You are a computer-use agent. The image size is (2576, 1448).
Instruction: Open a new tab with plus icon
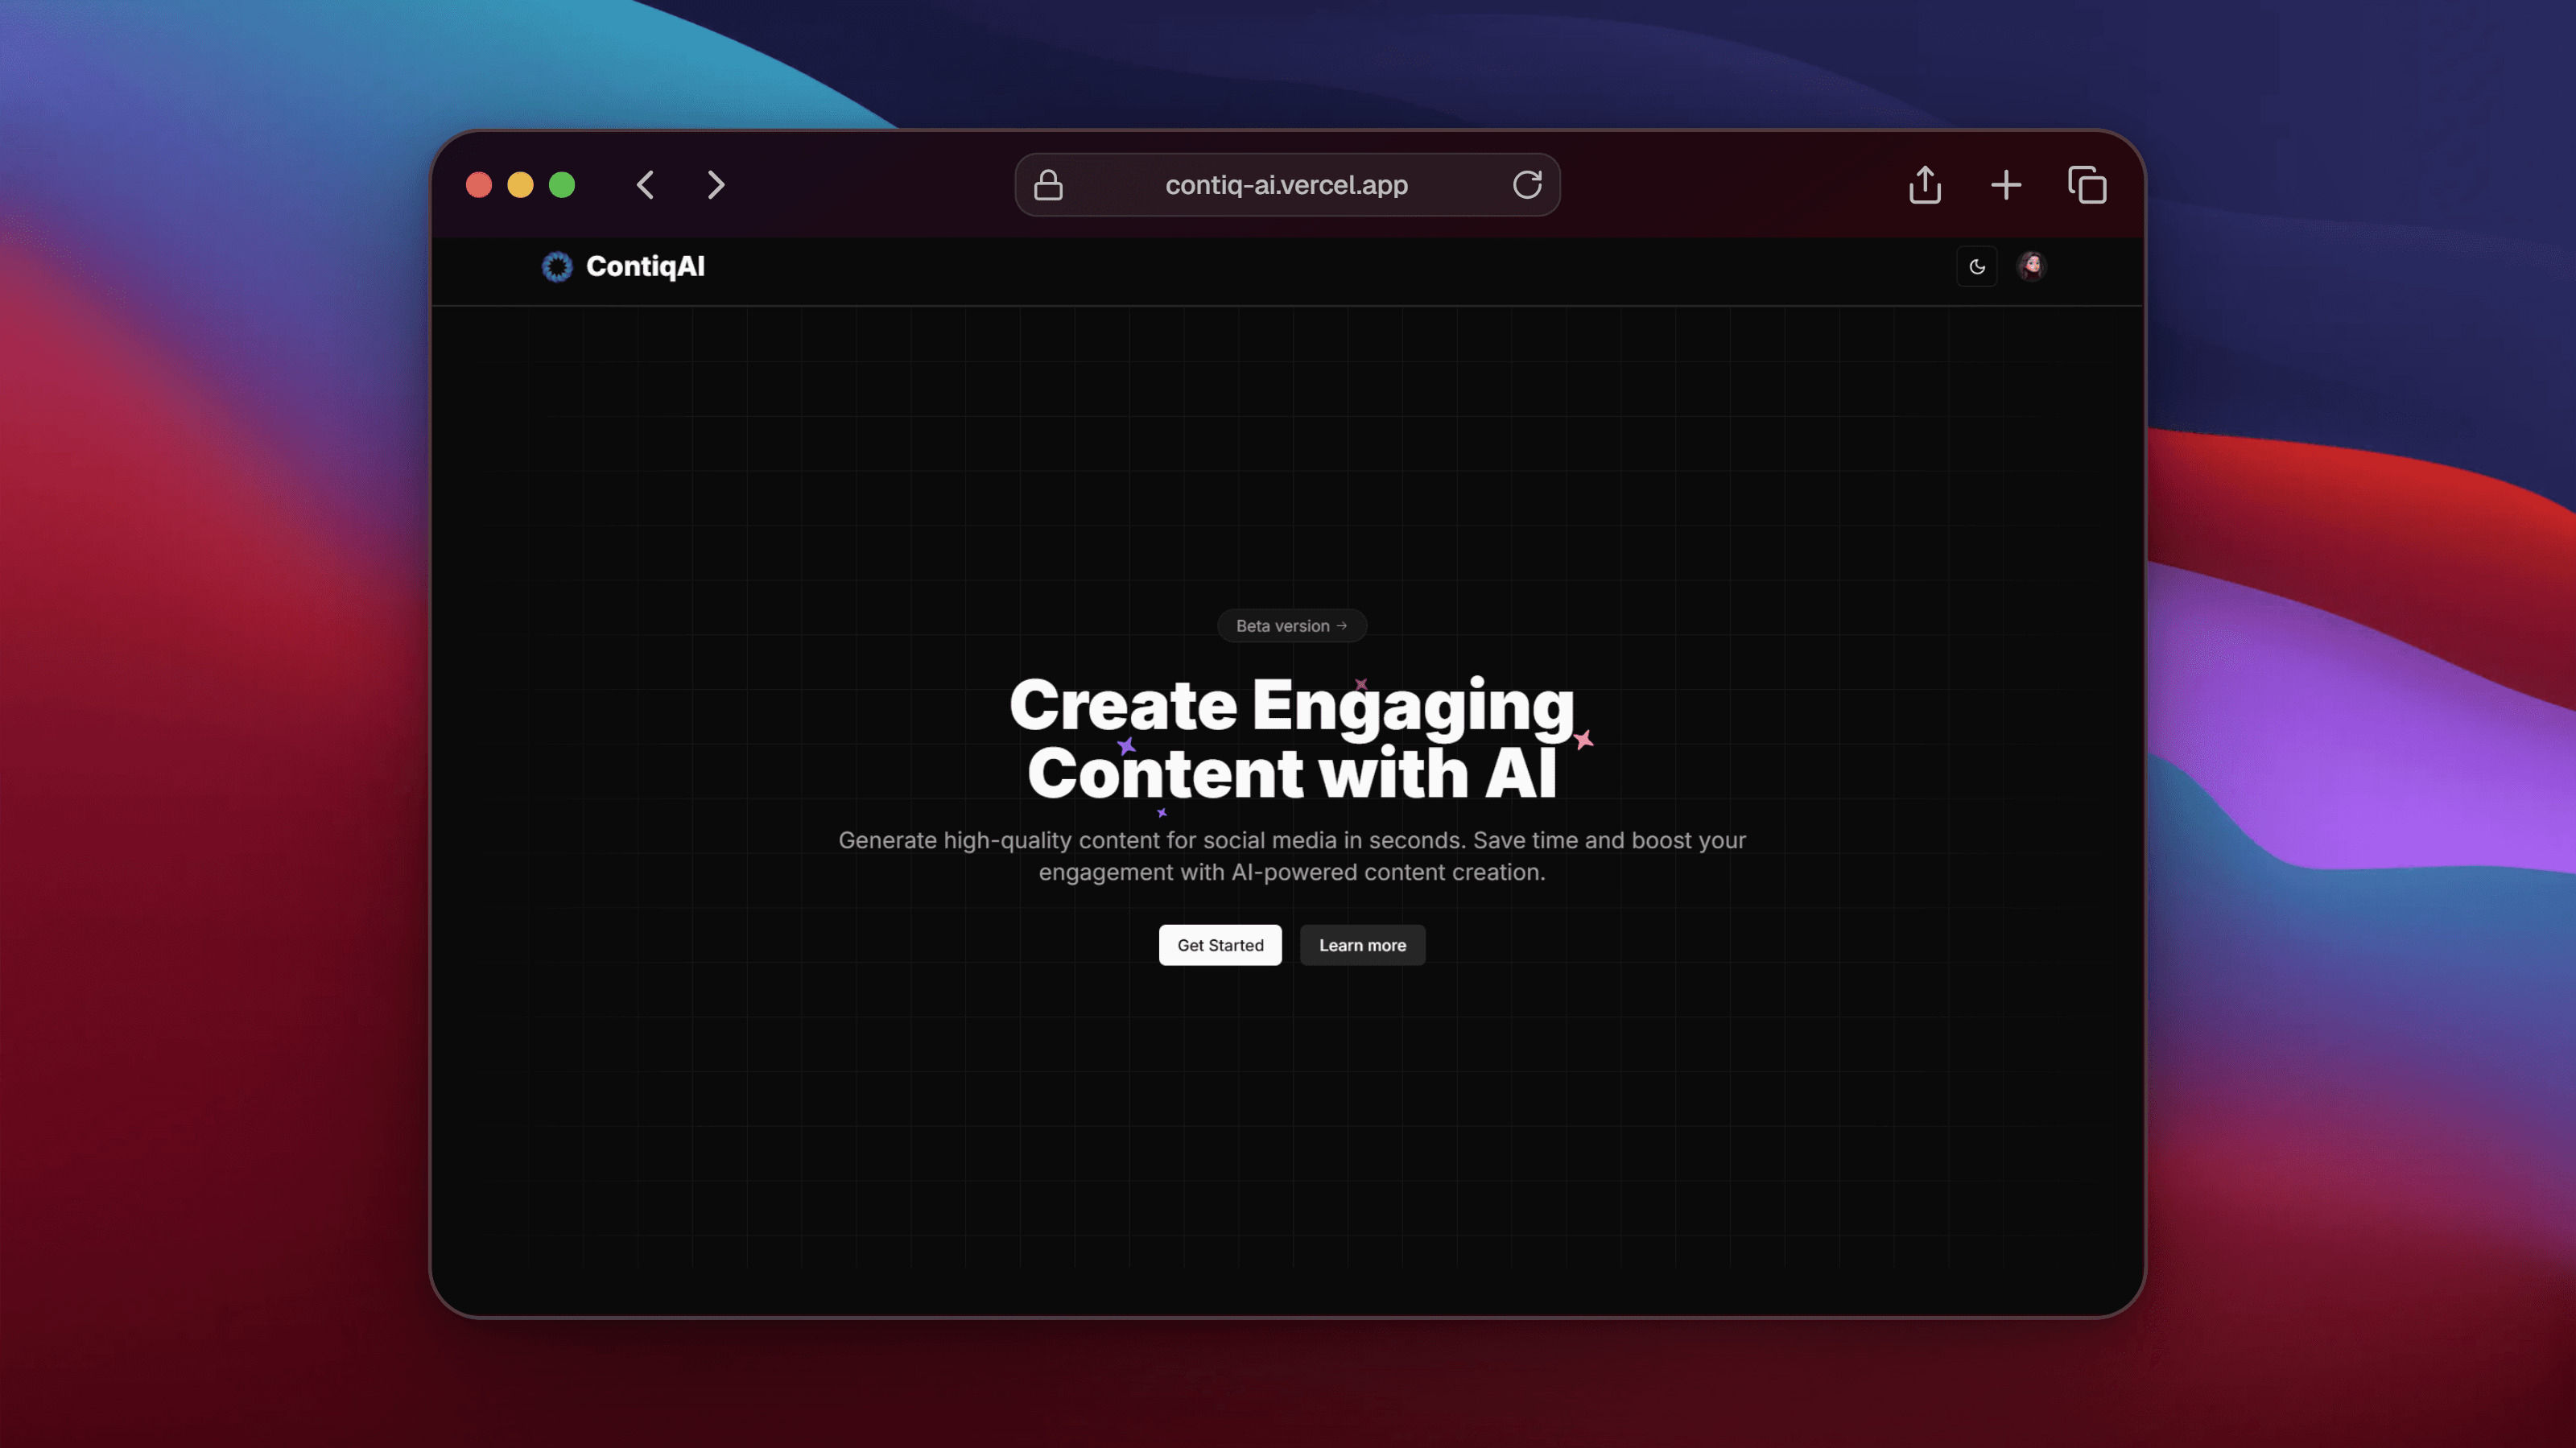tap(2006, 185)
